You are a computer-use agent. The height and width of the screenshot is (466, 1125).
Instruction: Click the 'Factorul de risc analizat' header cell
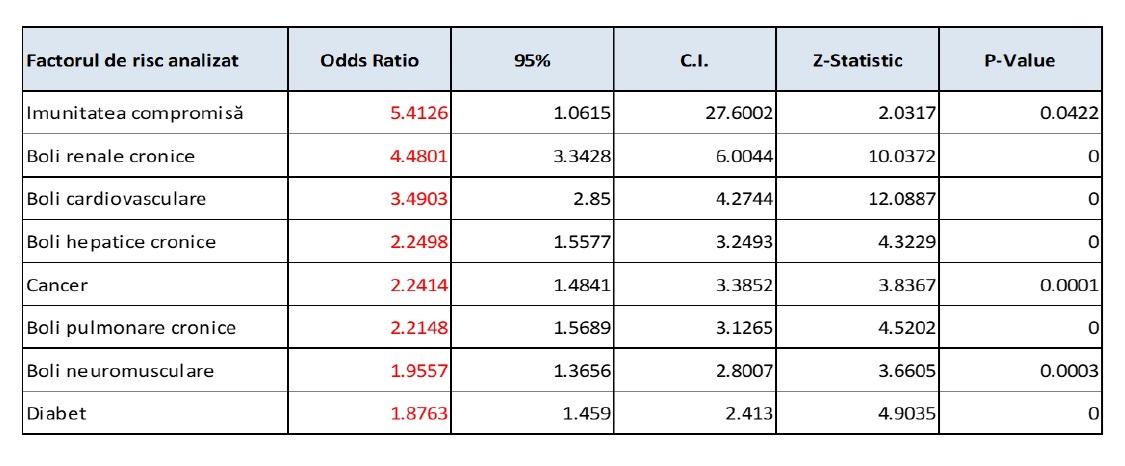133,60
